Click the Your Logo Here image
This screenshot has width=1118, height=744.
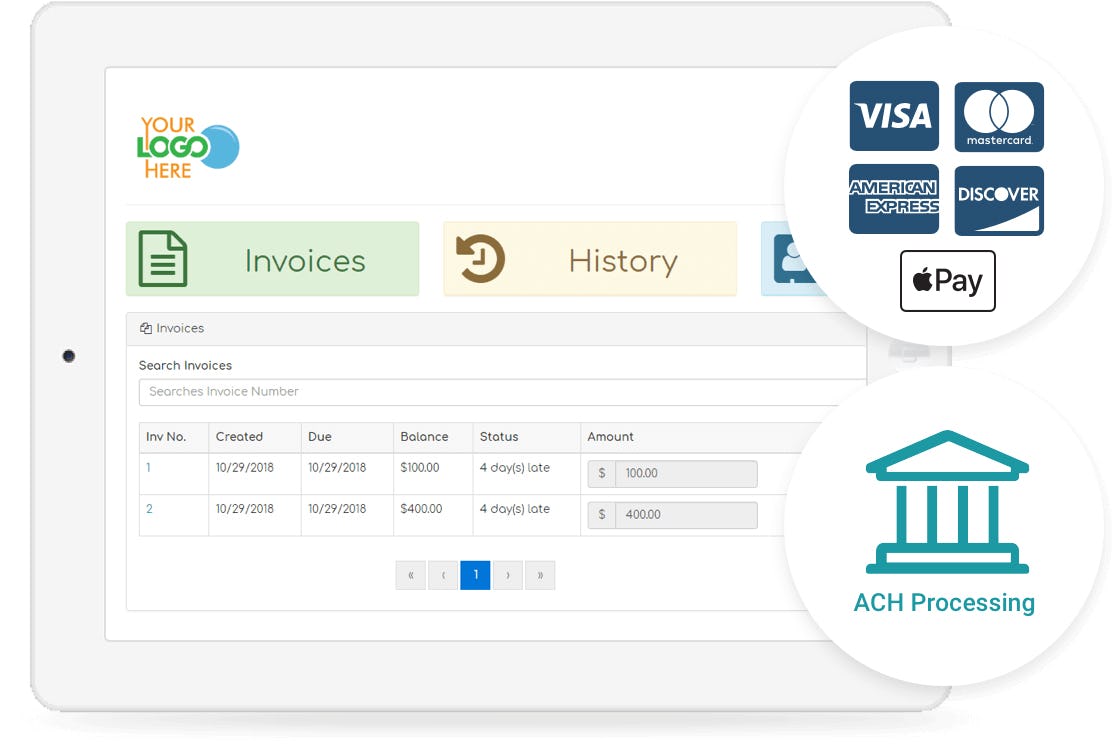(188, 147)
